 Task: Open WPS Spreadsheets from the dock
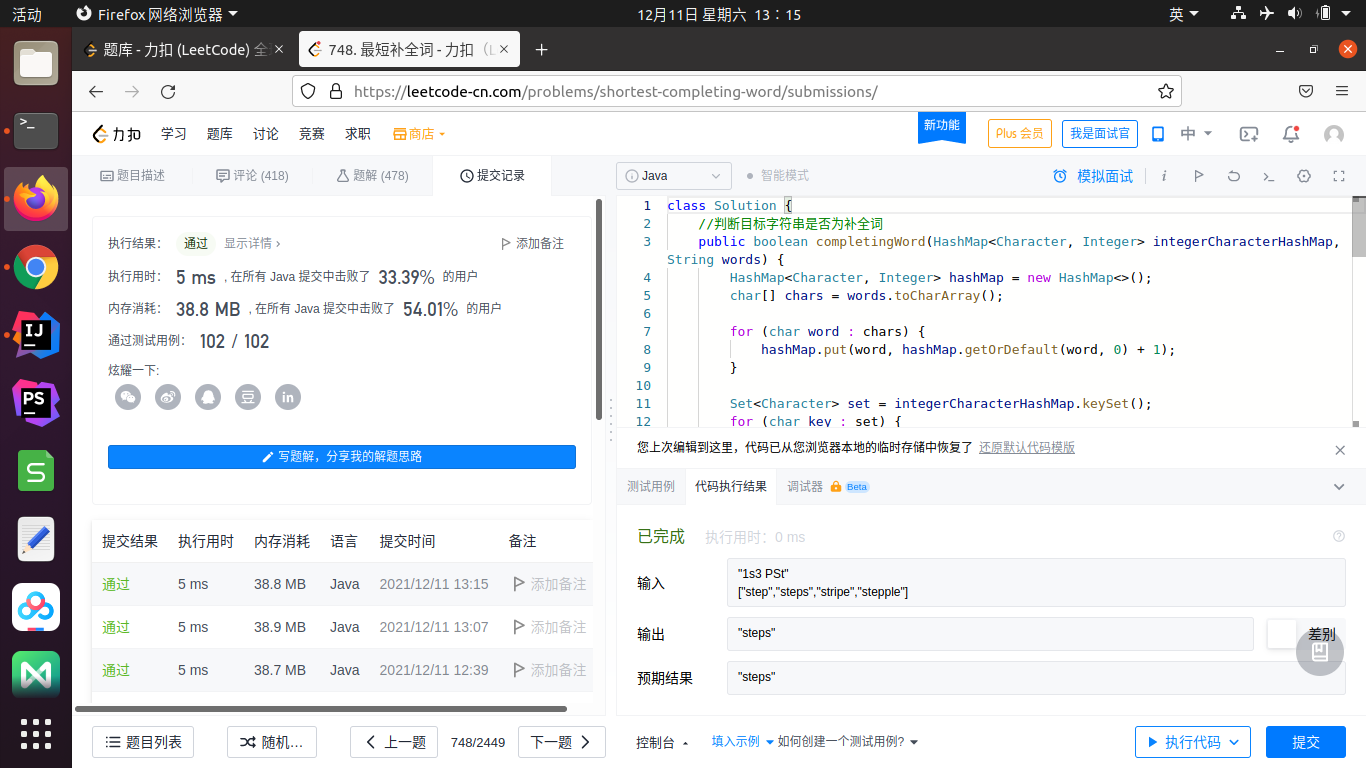36,471
